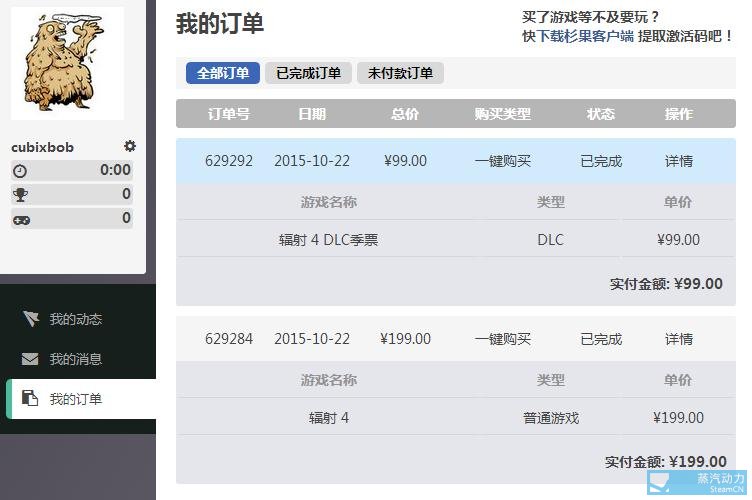
Task: Click the 订单号 column header
Action: click(229, 114)
